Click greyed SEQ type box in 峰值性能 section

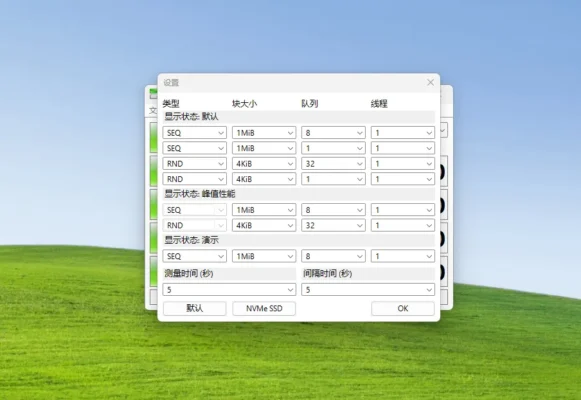195,210
